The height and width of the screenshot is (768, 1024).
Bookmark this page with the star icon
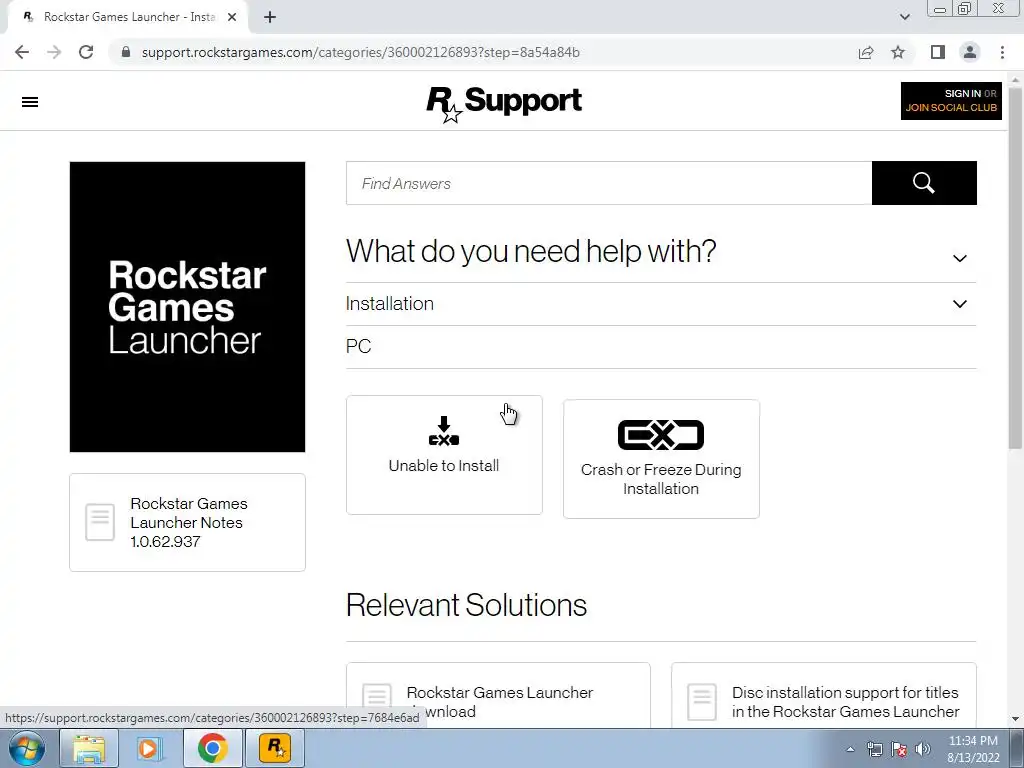point(898,52)
